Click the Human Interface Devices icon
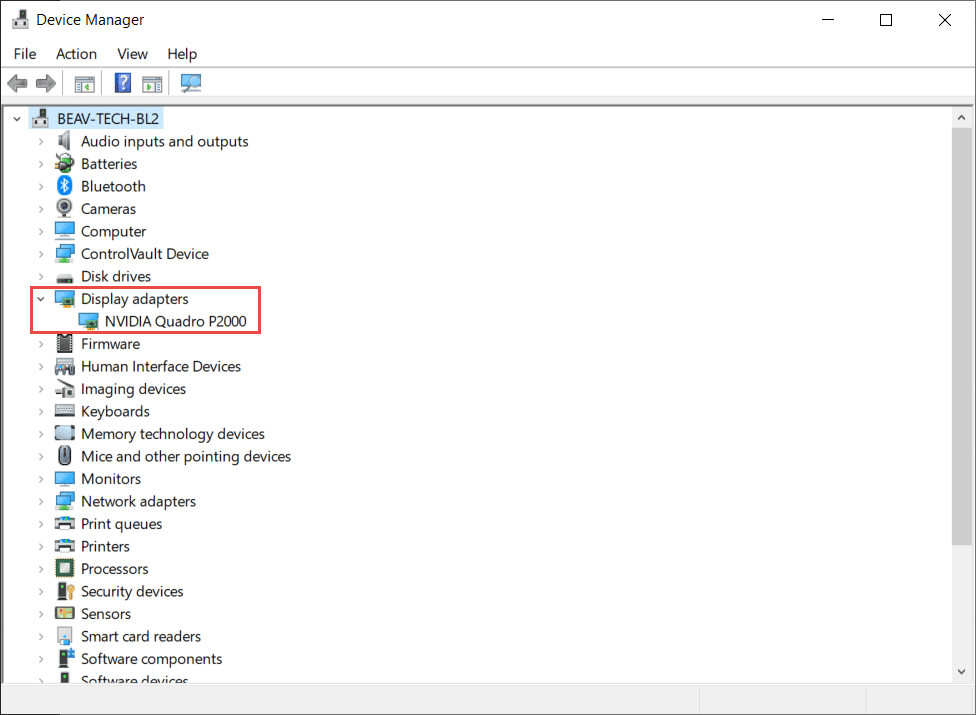This screenshot has height=715, width=976. tap(65, 367)
